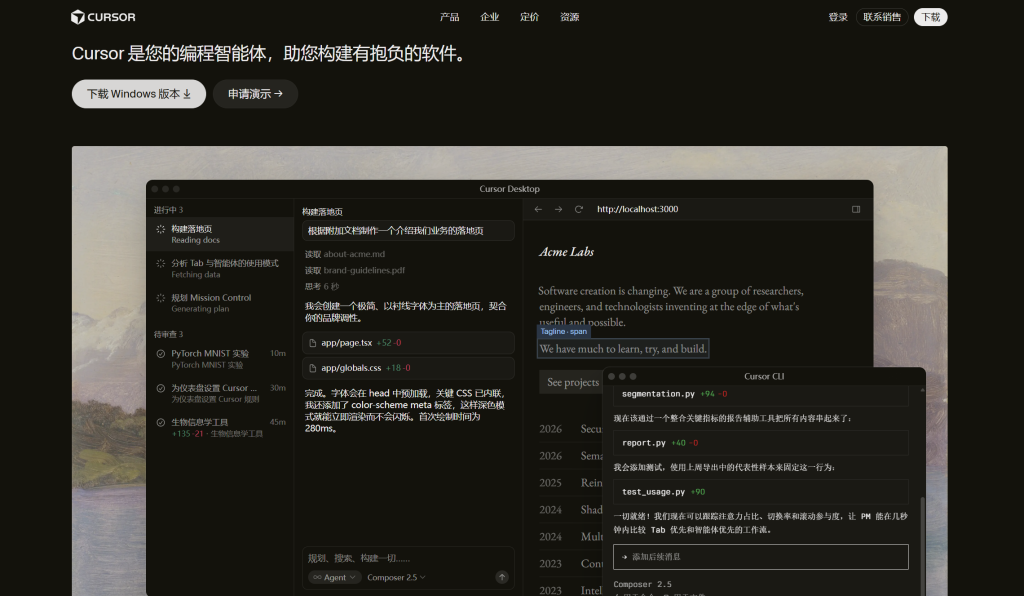Click the check icon beside 生物信息学工具
Viewport: 1024px width, 596px height.
click(x=161, y=422)
